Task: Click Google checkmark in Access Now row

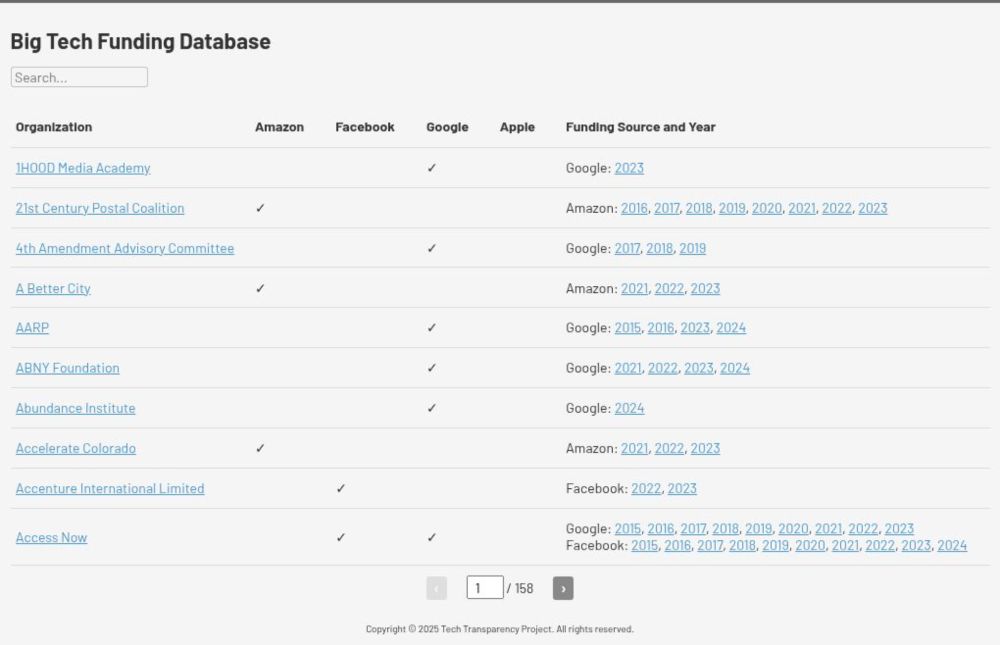Action: point(432,538)
